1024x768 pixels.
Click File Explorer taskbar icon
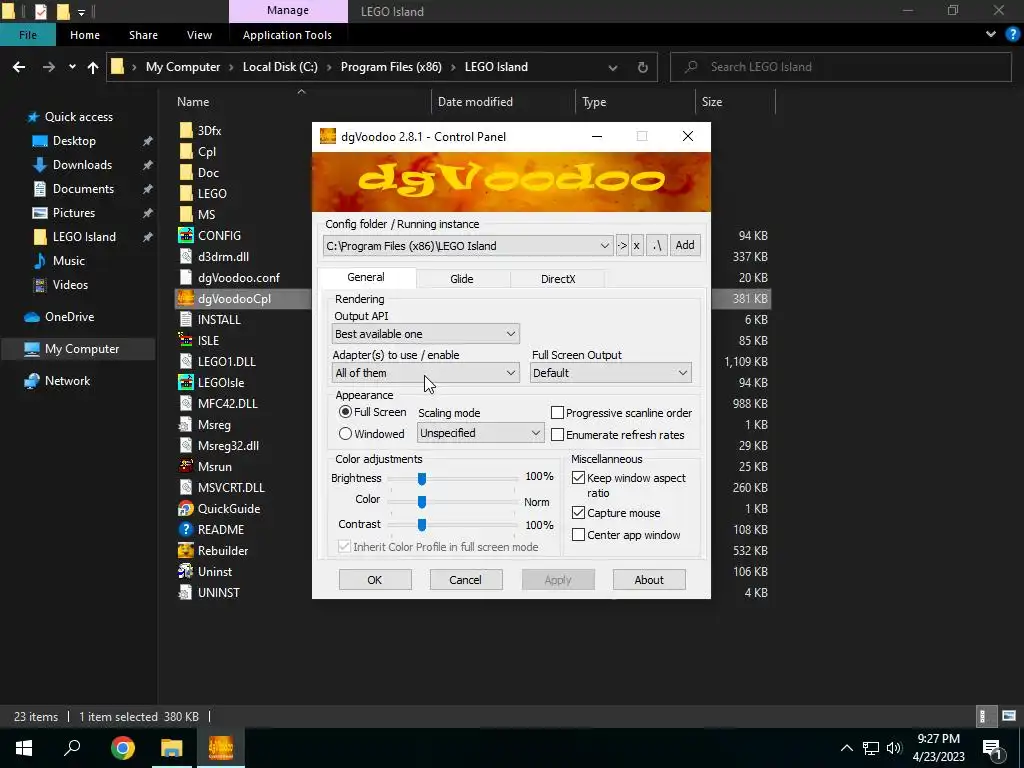click(x=171, y=748)
